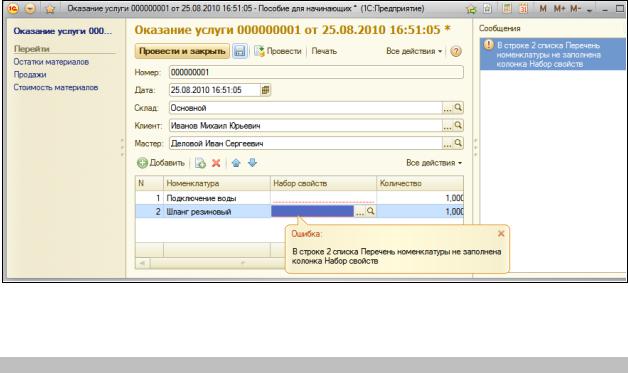Click the document-with-star icon in the title bar
This screenshot has width=628, height=373.
[487, 8]
